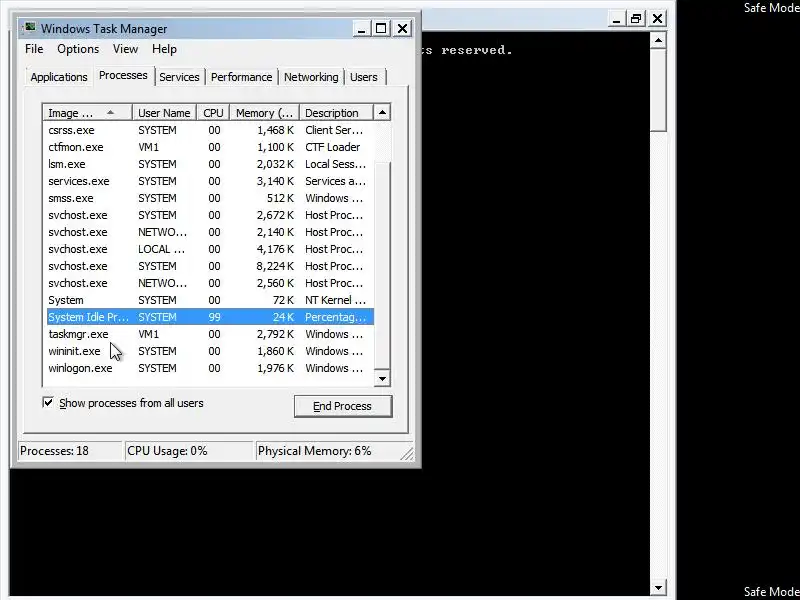Image resolution: width=800 pixels, height=600 pixels.
Task: Switch to the Services tab
Action: (x=179, y=77)
